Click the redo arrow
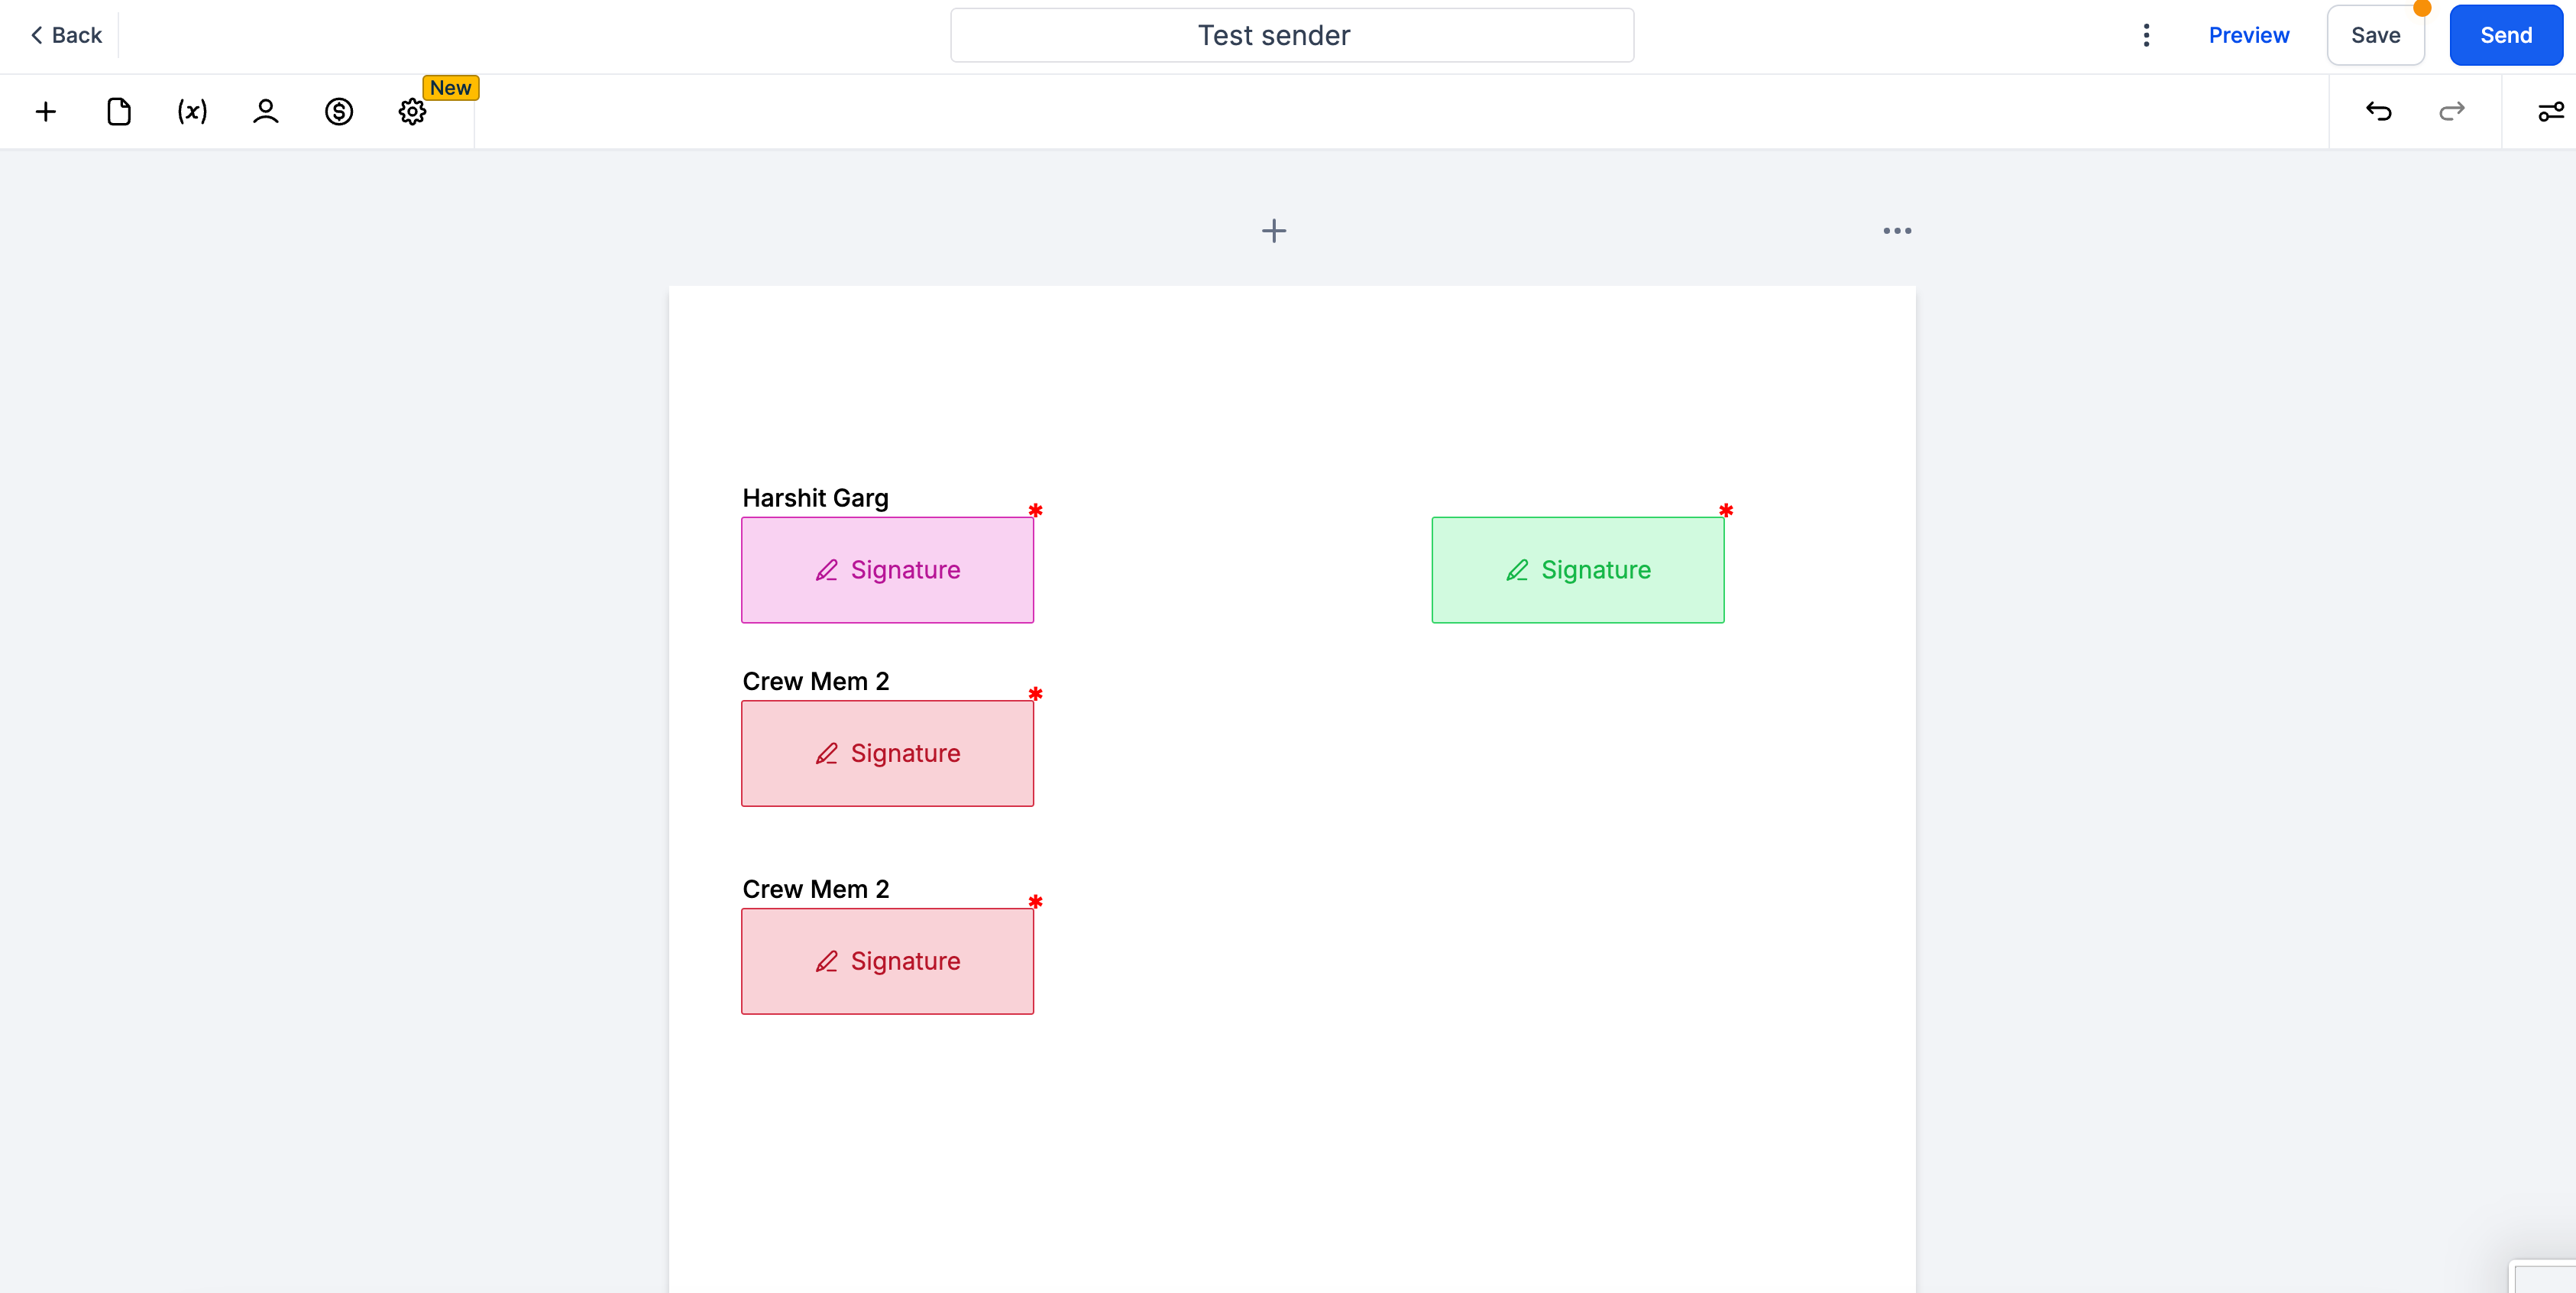The image size is (2576, 1293). [2452, 111]
